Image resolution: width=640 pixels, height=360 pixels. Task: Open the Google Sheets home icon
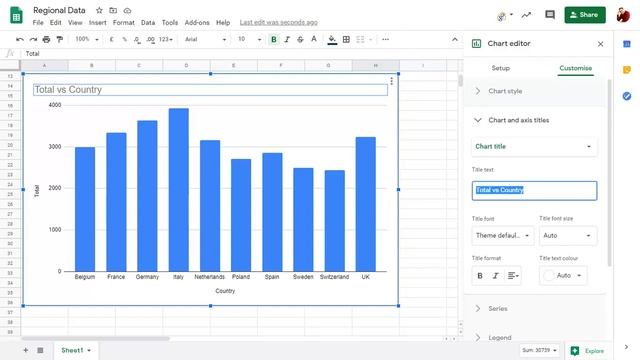coord(16,16)
